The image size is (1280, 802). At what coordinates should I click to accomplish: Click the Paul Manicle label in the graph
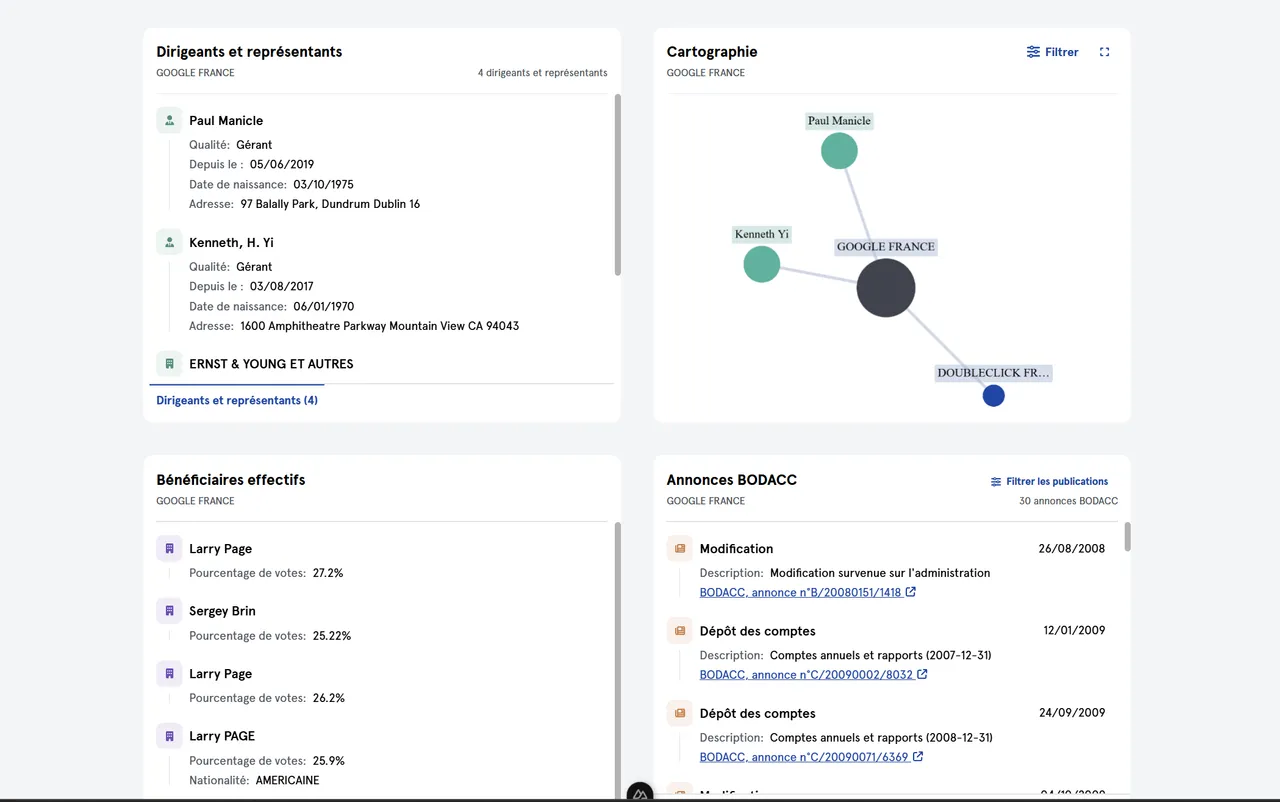point(839,121)
